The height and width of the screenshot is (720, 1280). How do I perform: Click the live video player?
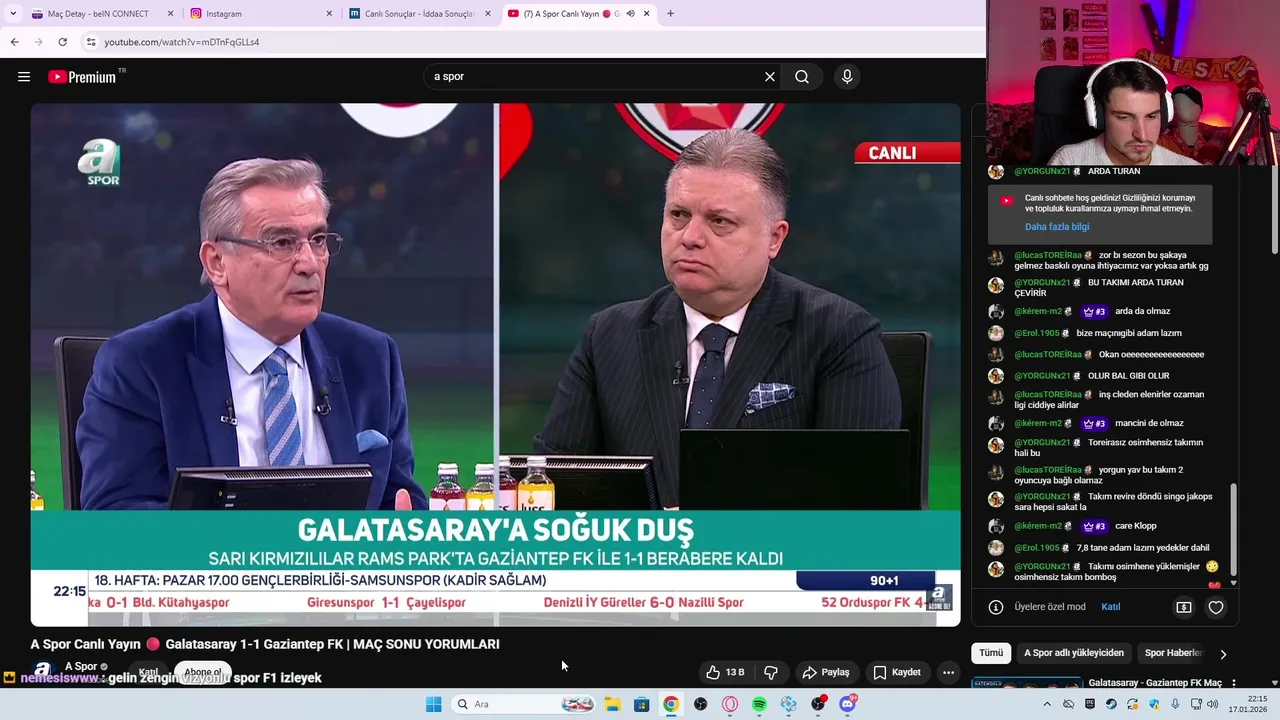click(x=496, y=365)
